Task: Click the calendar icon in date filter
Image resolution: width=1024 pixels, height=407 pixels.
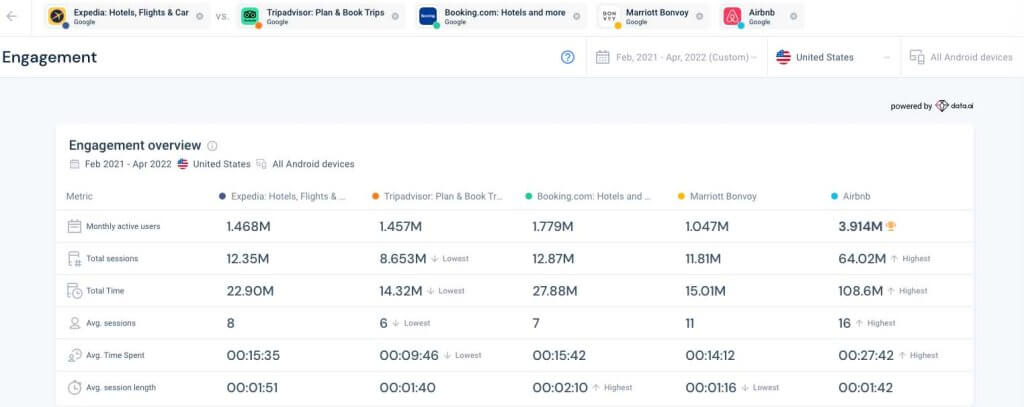Action: pos(602,57)
